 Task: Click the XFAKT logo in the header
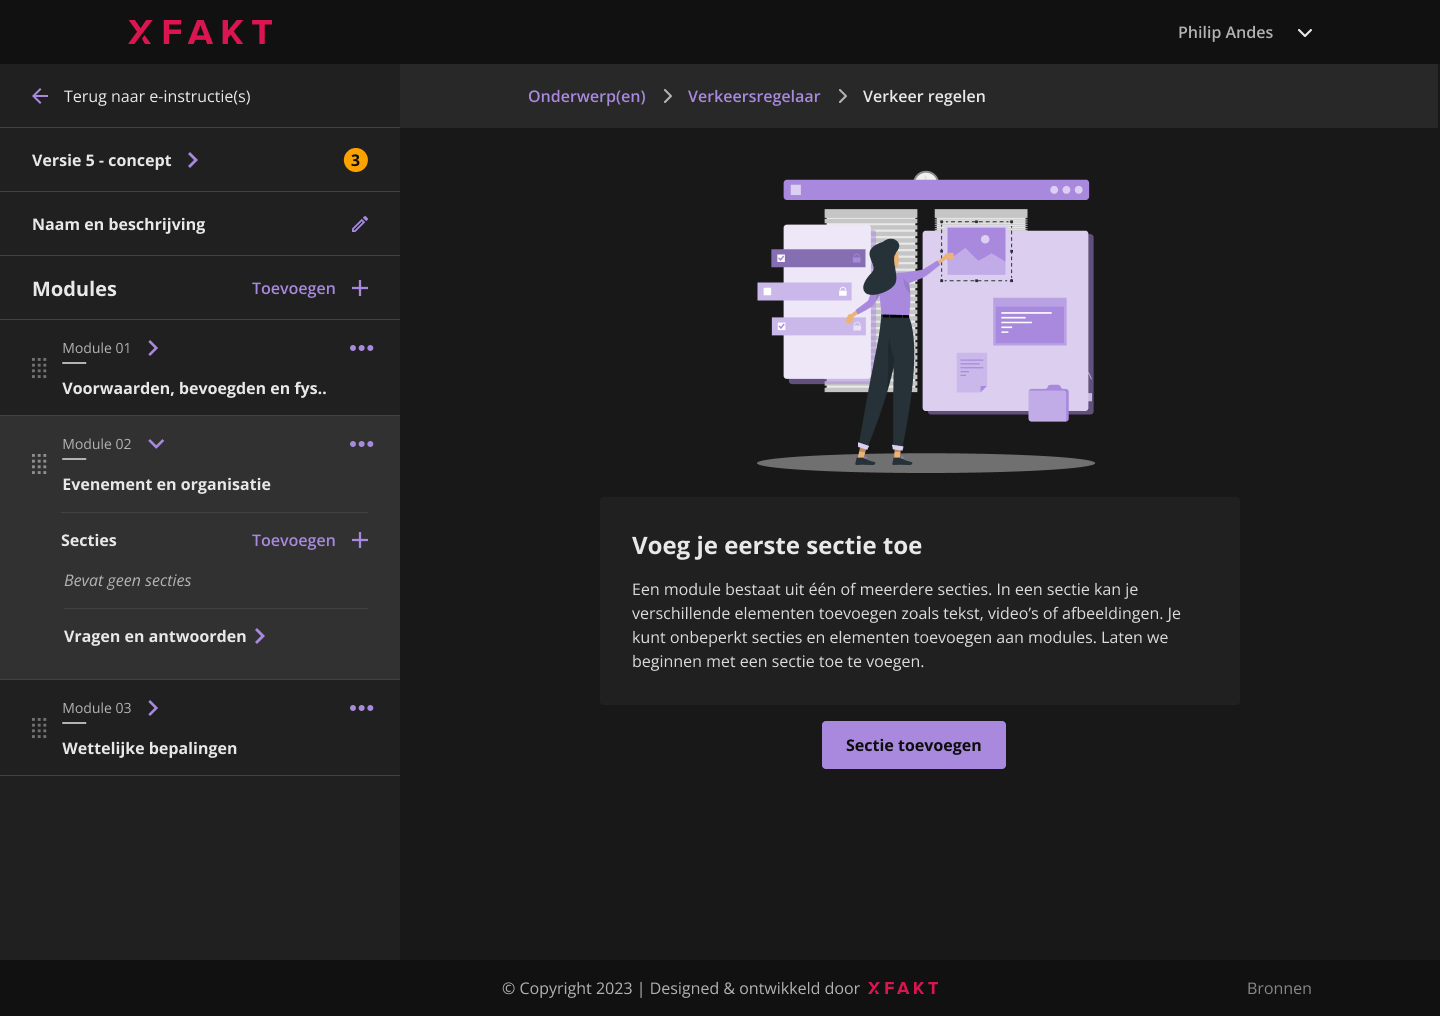click(200, 32)
